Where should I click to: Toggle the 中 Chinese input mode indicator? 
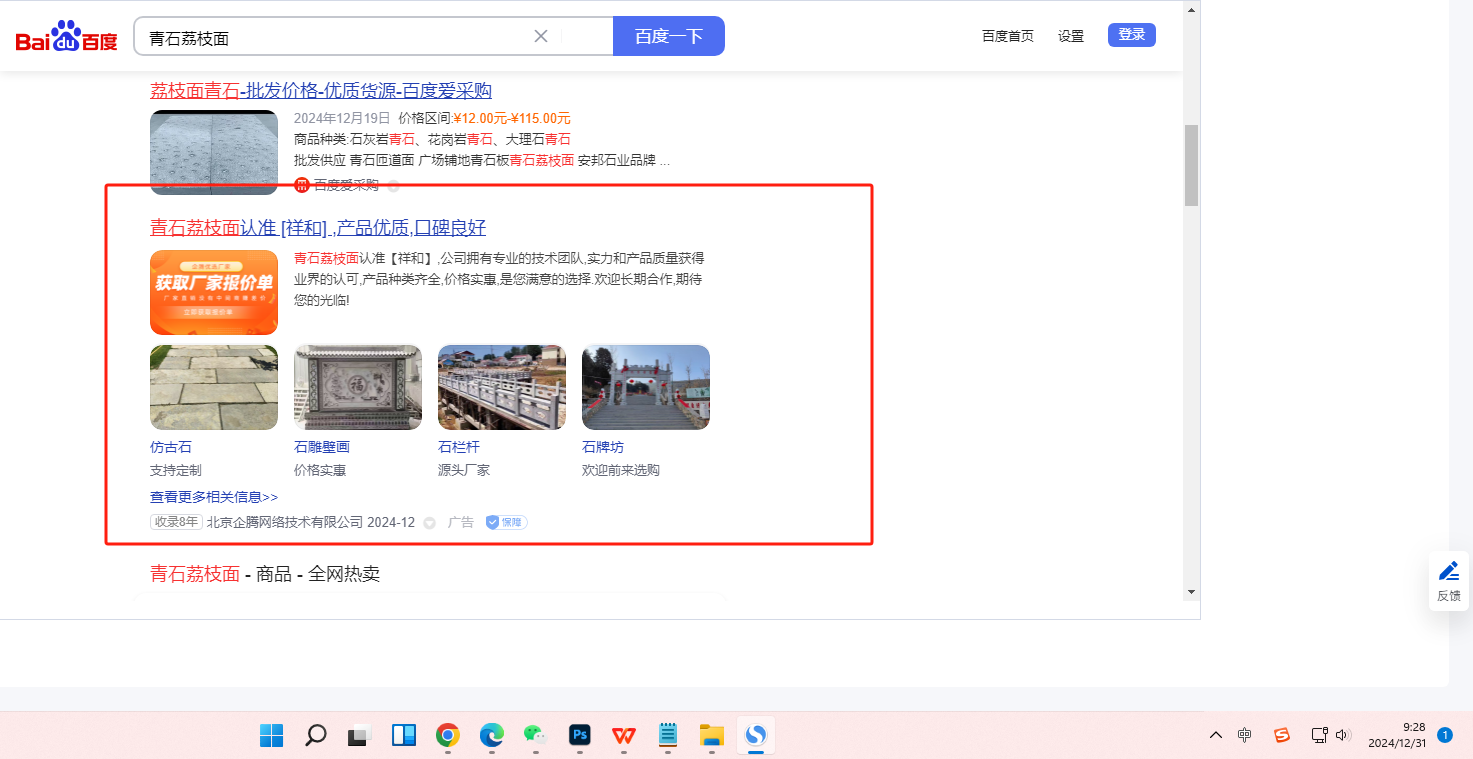pos(1244,735)
